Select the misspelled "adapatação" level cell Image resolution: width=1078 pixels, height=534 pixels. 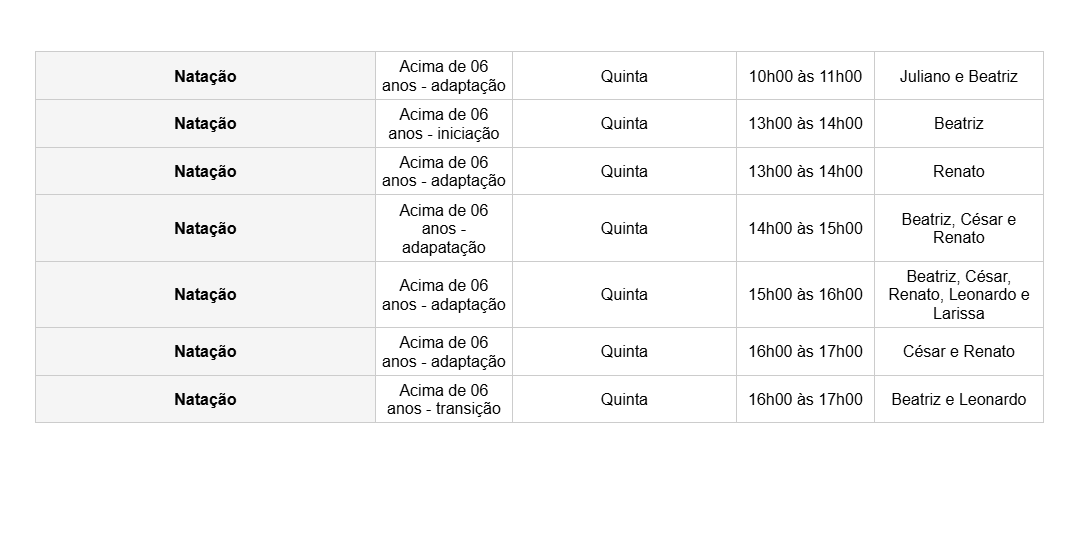coord(443,228)
